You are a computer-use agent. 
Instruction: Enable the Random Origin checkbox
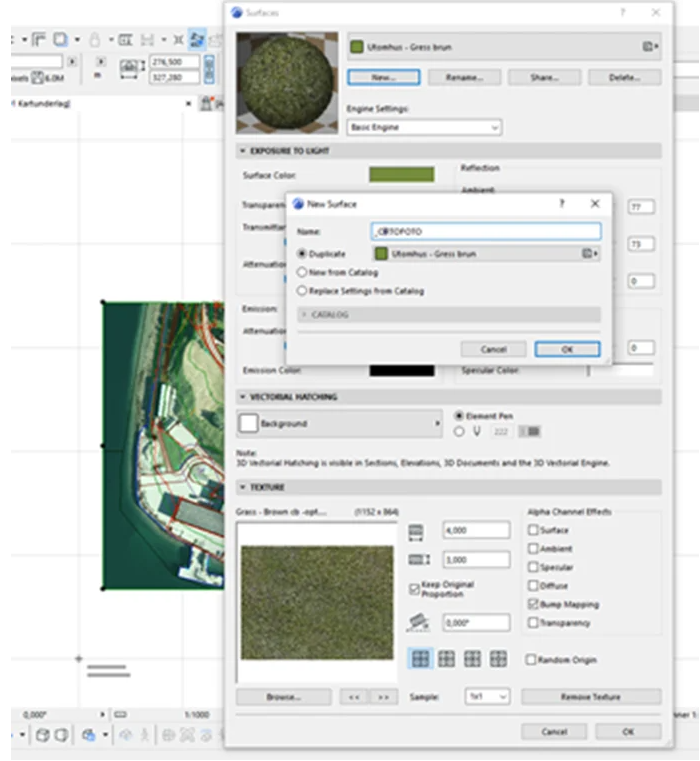point(532,660)
